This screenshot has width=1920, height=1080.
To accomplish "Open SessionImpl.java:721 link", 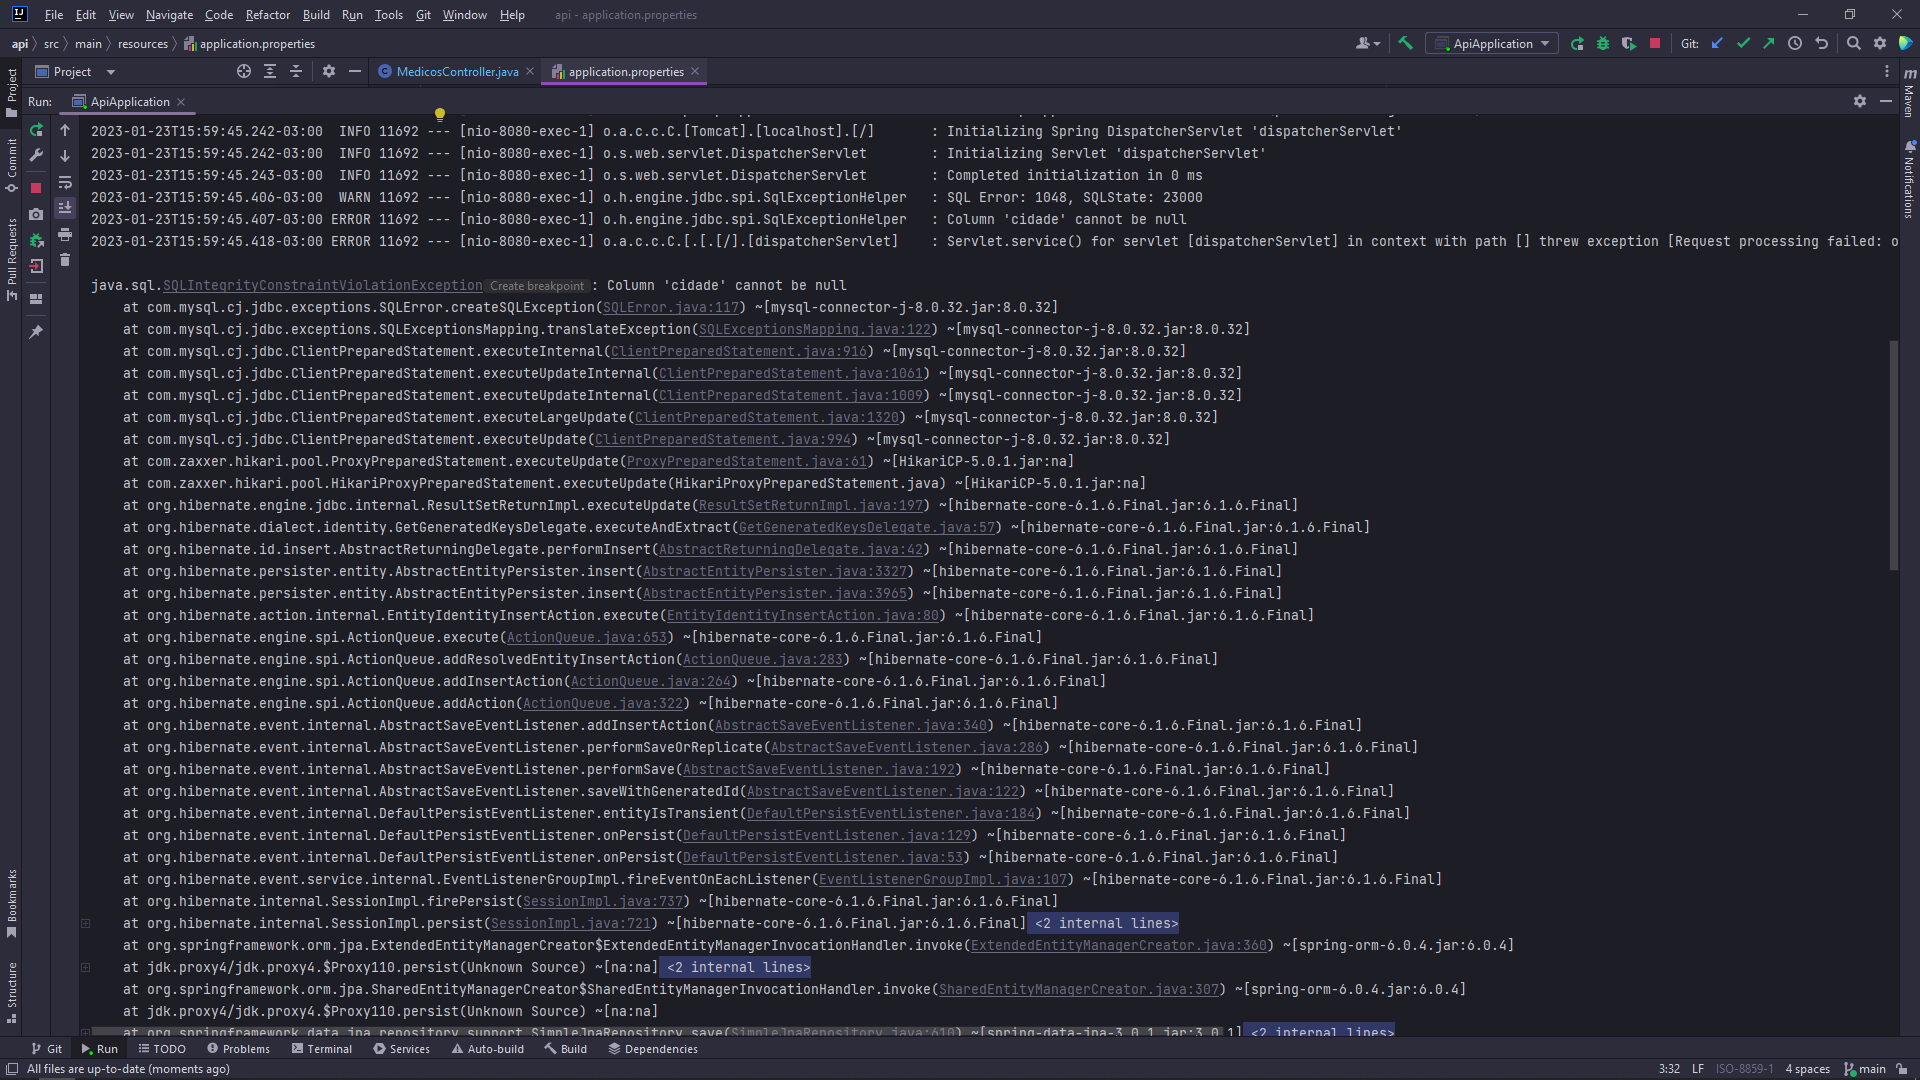I will (571, 923).
